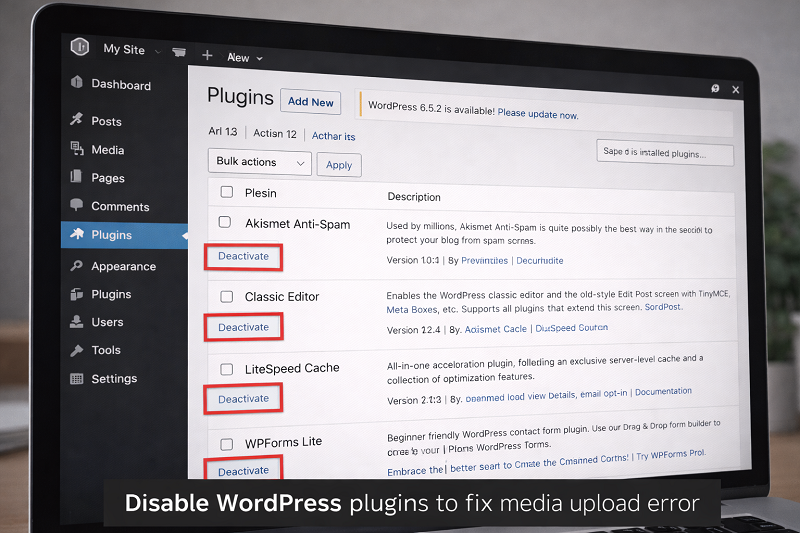Click the 'Please update now' link
This screenshot has height=533, width=800.
pos(538,113)
